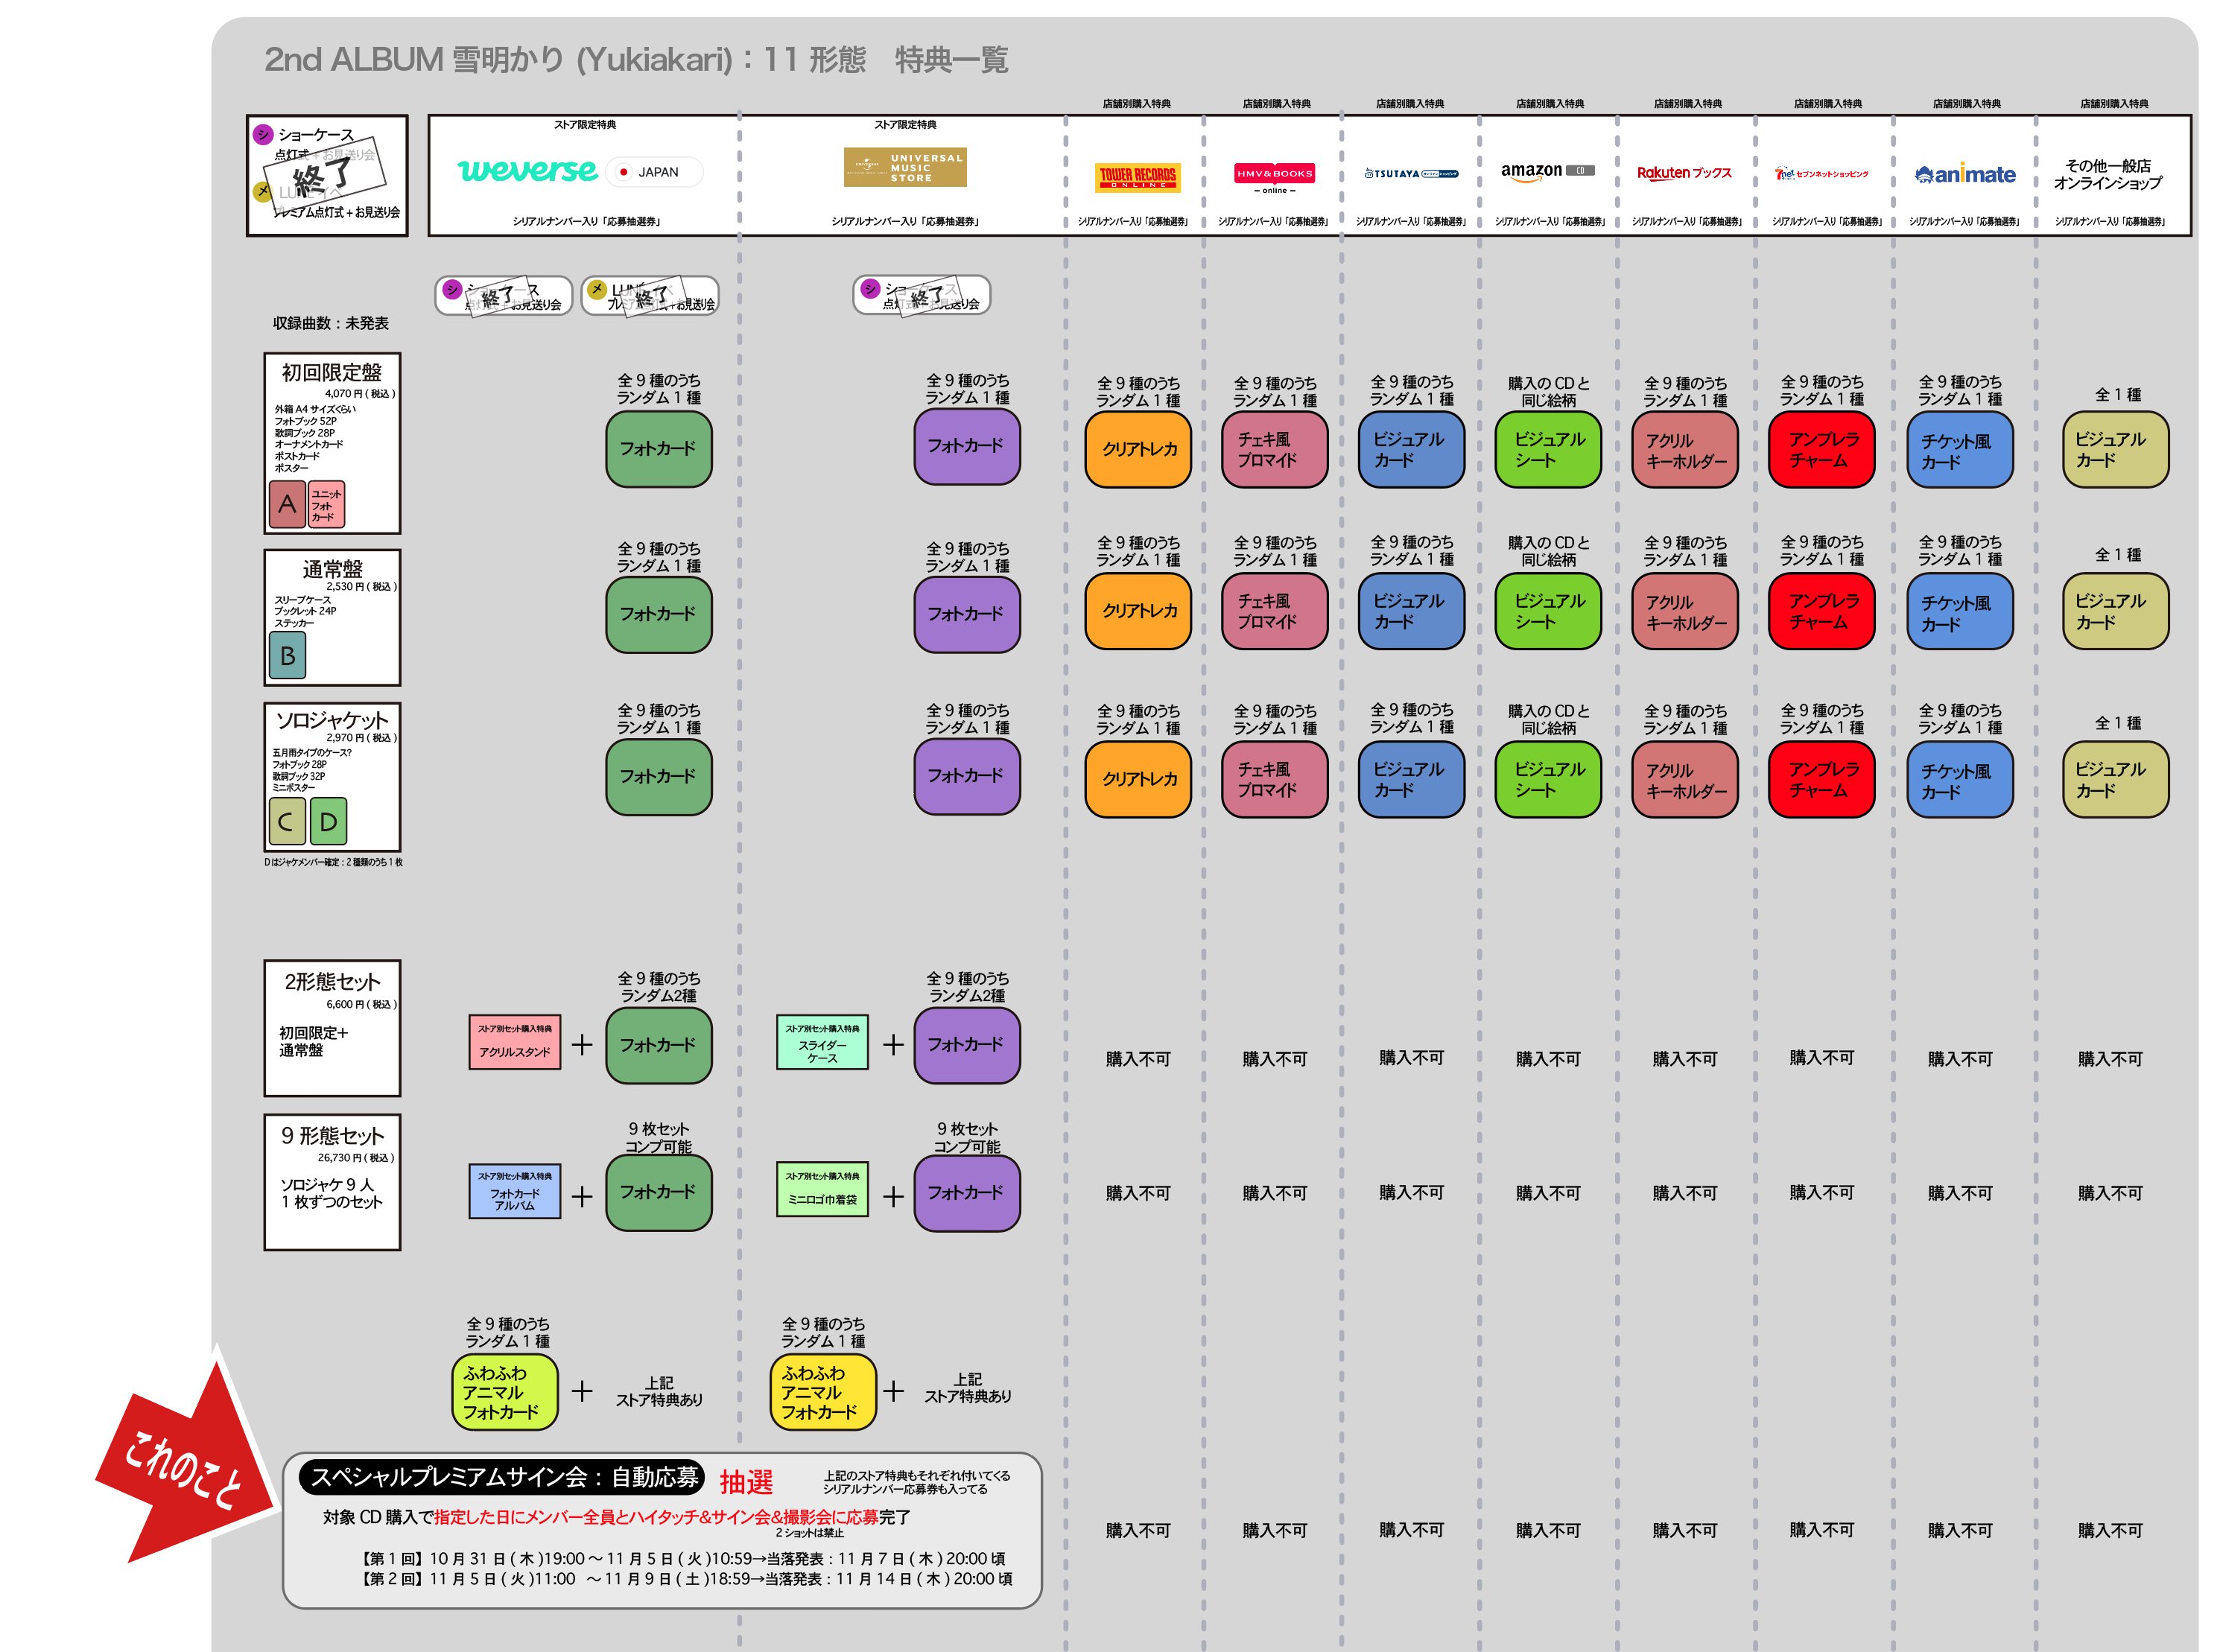Click the JAPAN flag badge beside Weverse
2220x1652 pixels.
655,172
